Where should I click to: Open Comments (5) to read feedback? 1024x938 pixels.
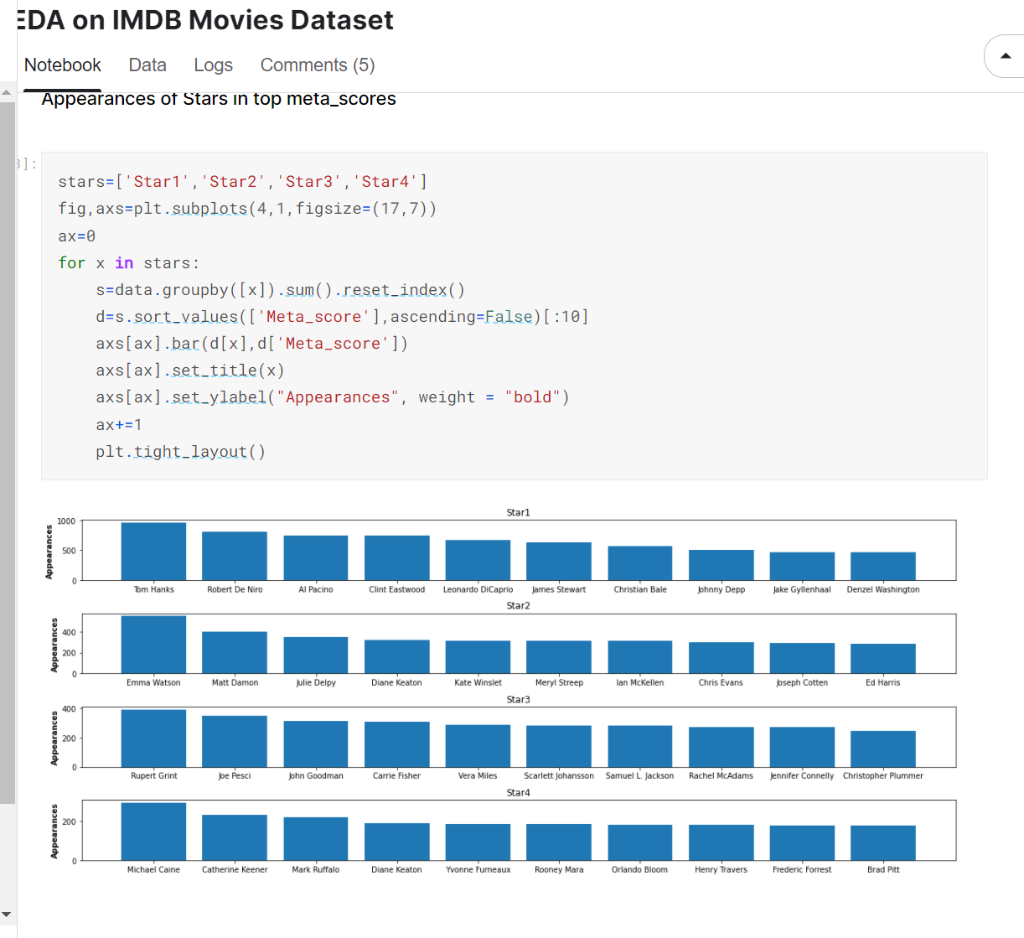(x=317, y=64)
